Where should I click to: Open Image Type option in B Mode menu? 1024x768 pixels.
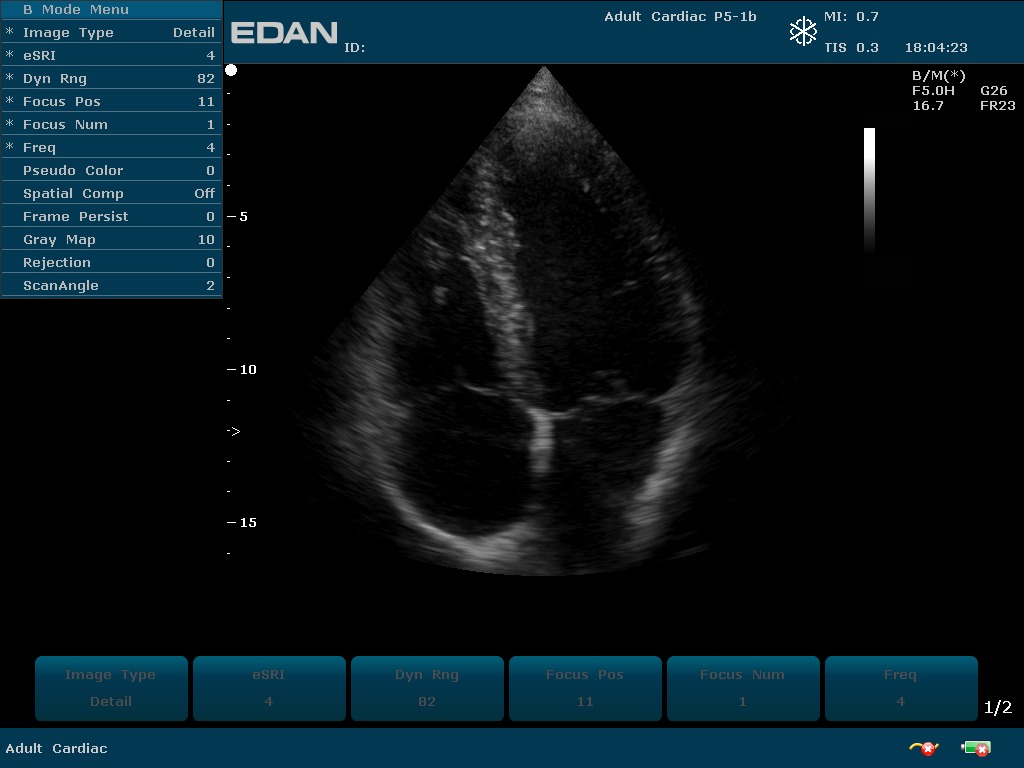[112, 32]
